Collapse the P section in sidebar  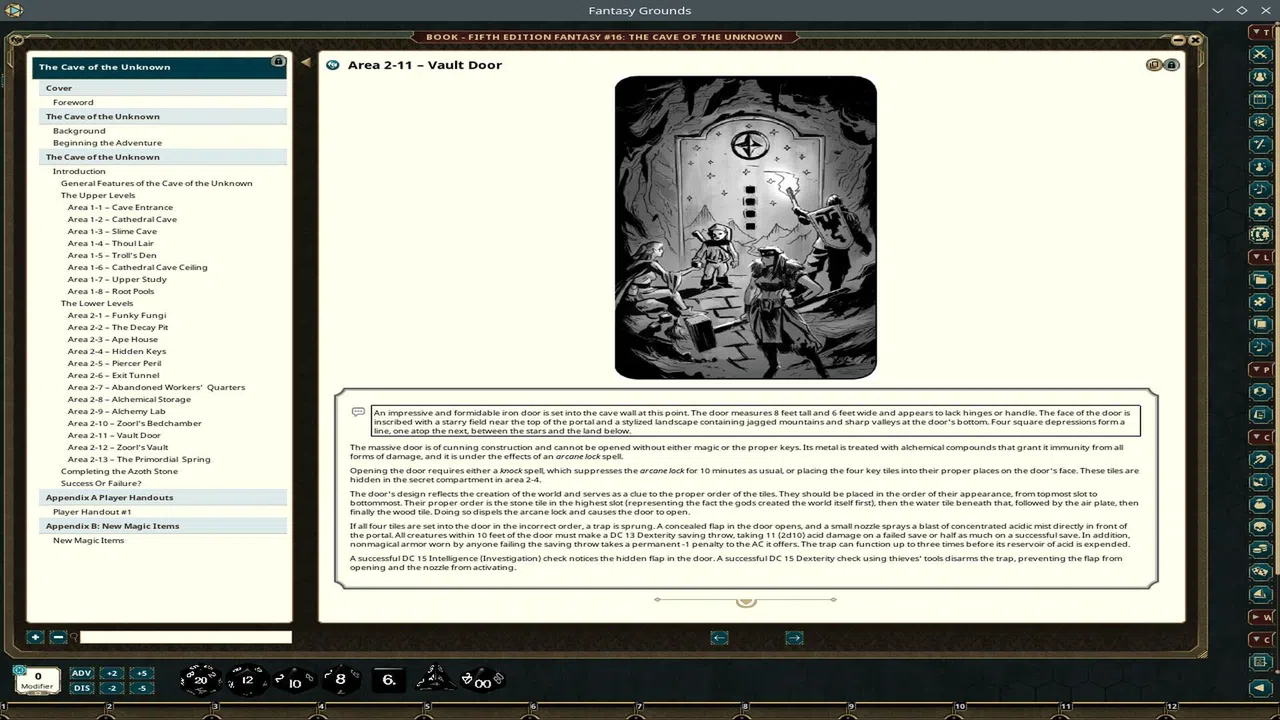[1261, 370]
